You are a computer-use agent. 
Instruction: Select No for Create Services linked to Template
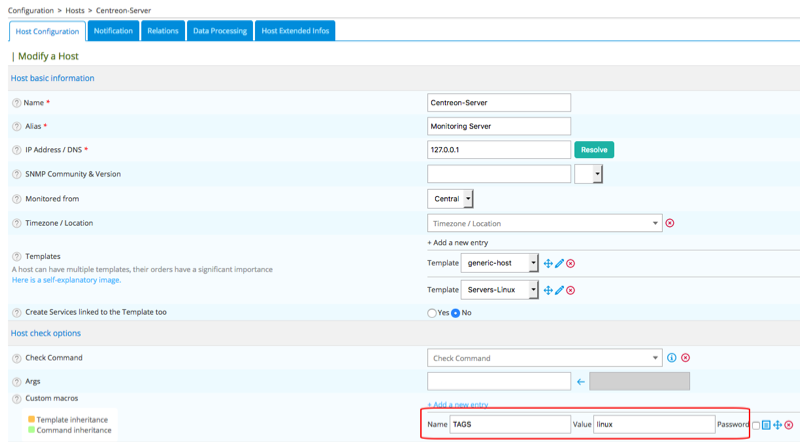[455, 313]
